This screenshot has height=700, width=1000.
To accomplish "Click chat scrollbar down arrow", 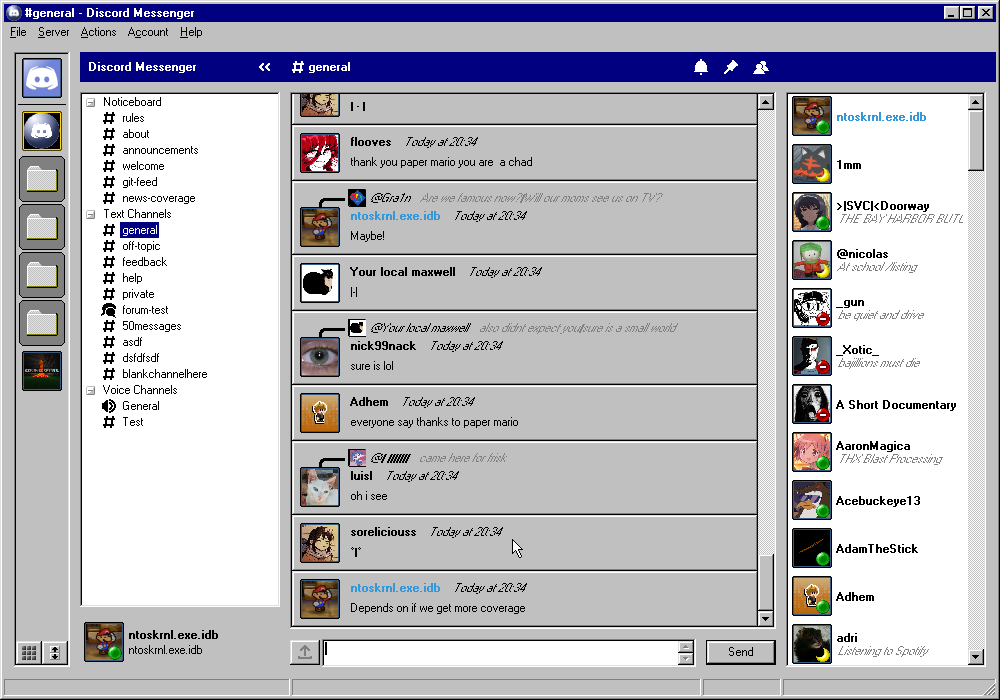I will click(766, 618).
